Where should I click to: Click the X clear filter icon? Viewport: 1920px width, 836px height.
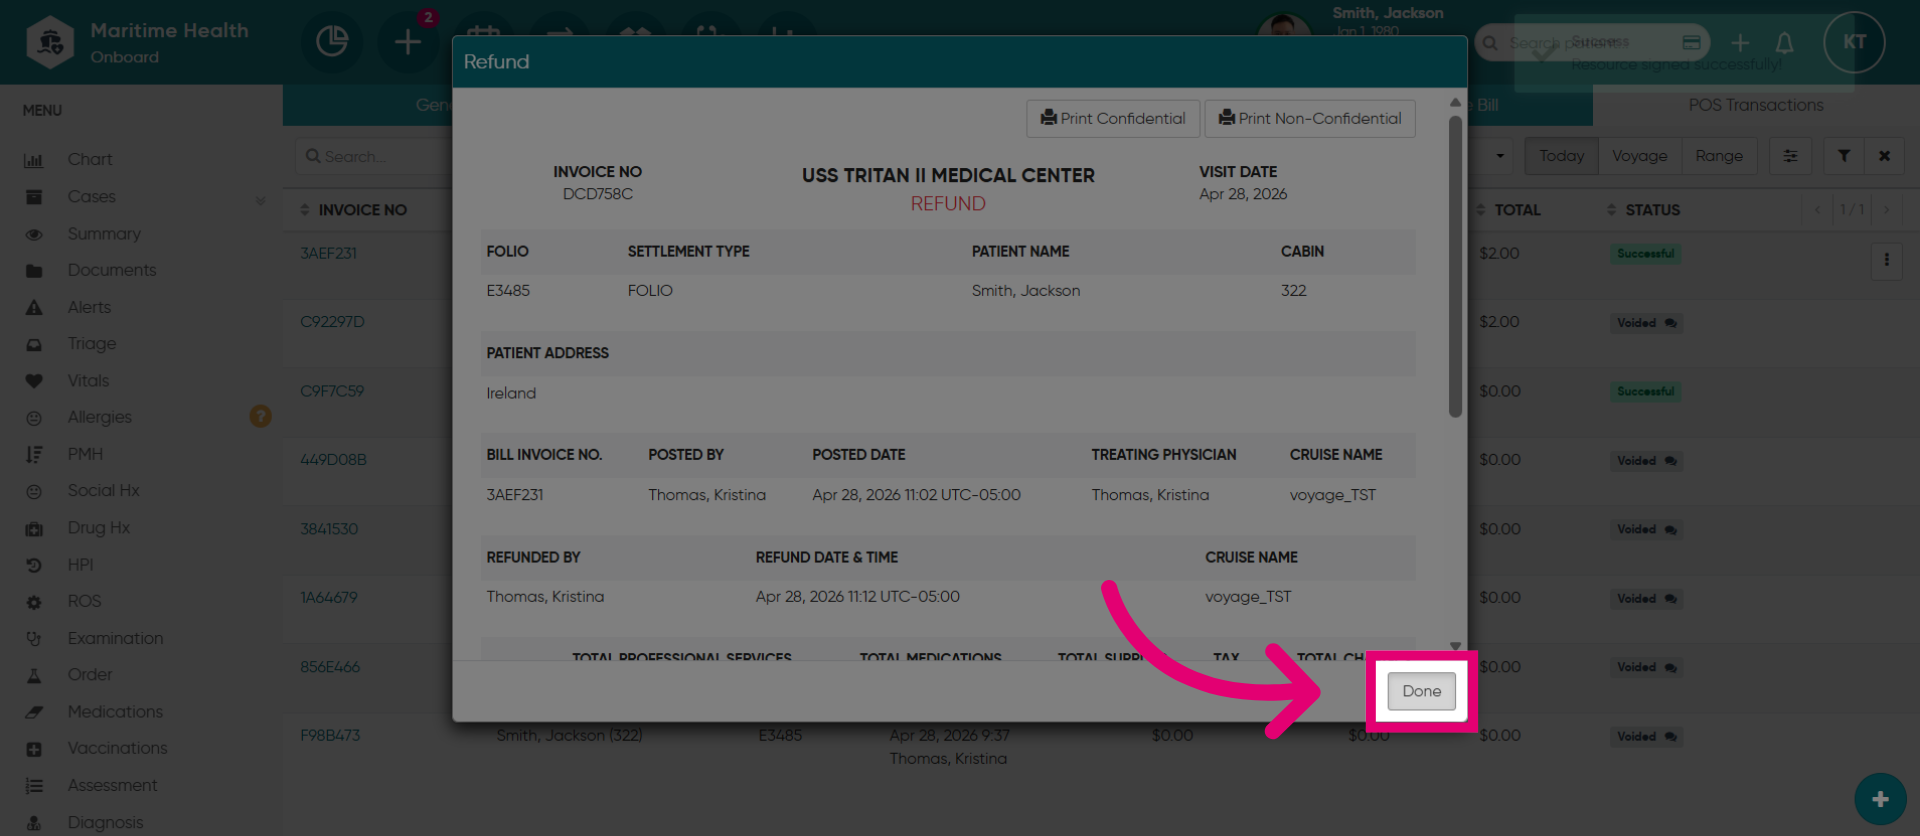[1884, 156]
